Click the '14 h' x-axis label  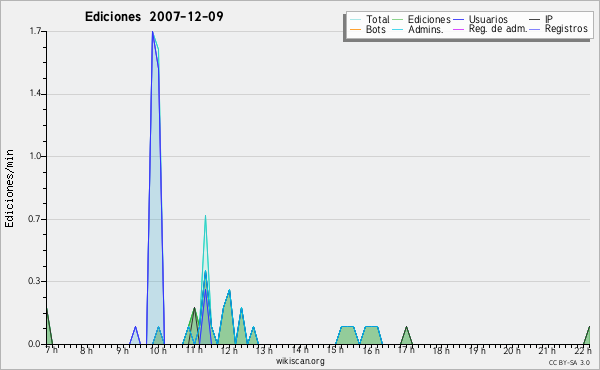(x=300, y=350)
